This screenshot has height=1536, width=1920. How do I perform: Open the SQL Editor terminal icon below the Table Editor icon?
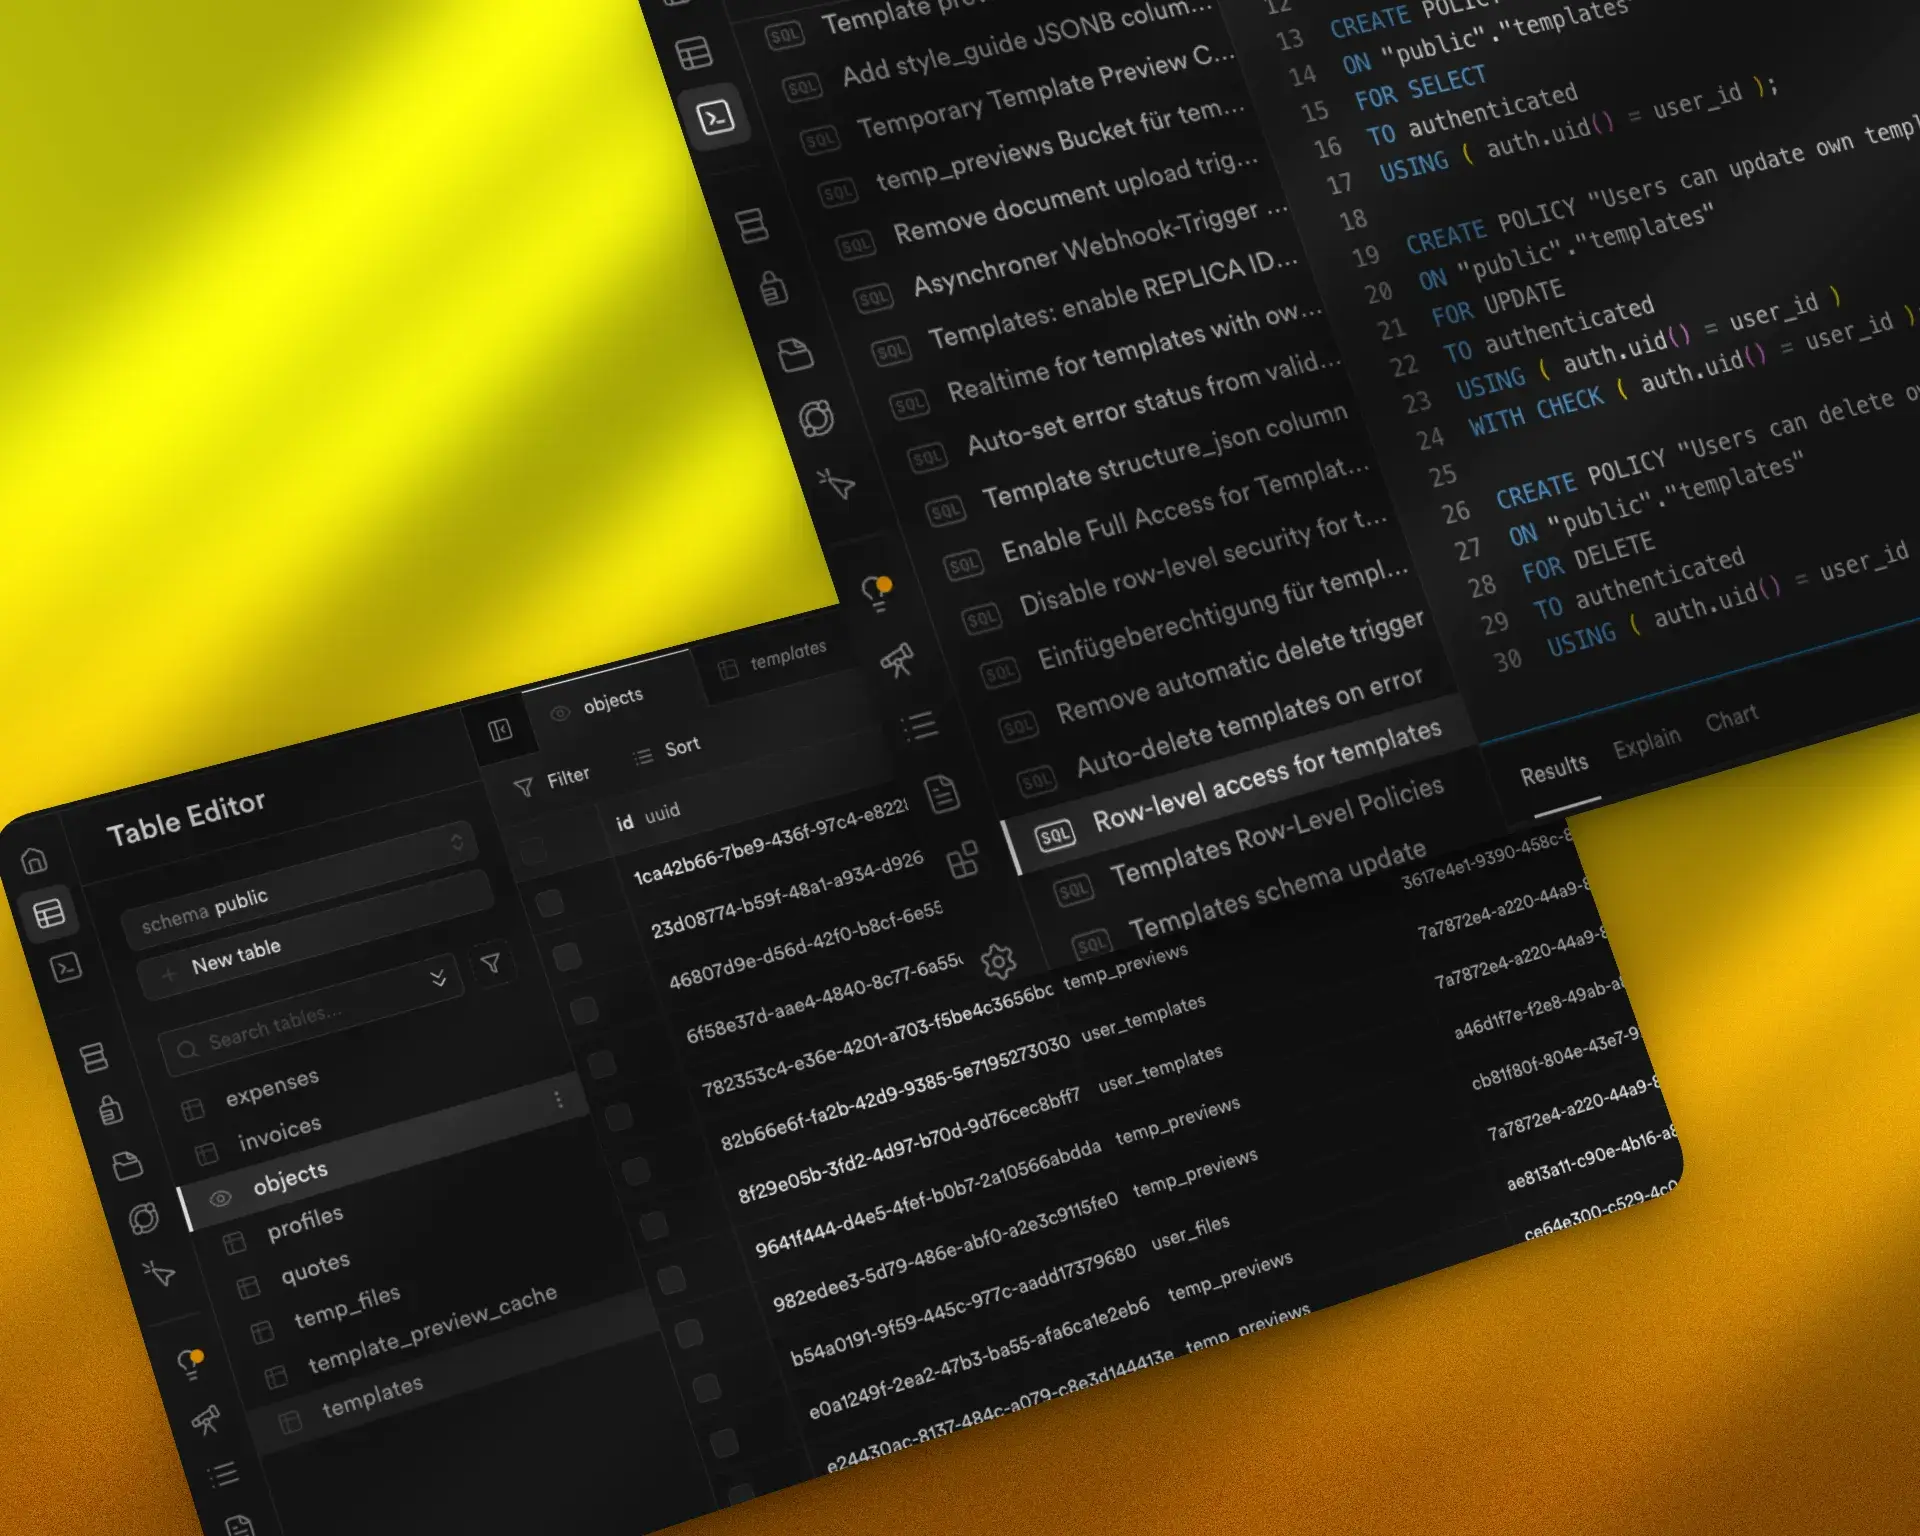[x=66, y=967]
